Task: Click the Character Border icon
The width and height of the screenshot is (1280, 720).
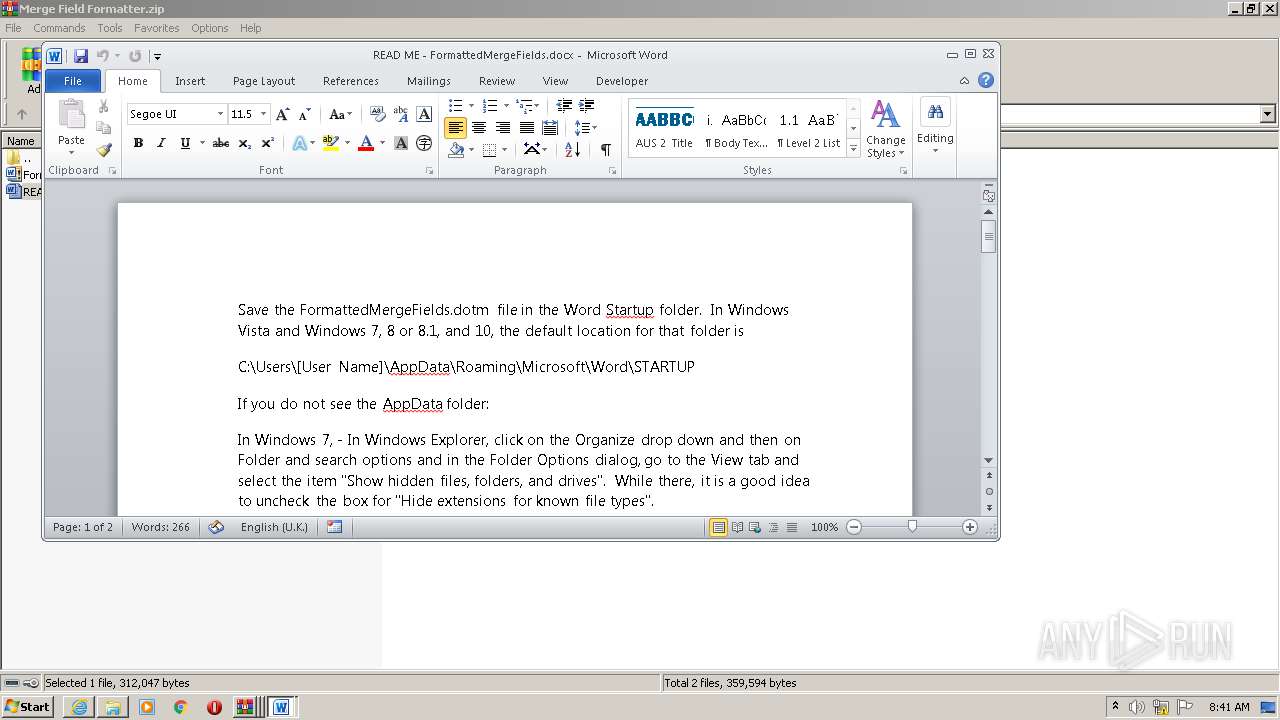Action: pyautogui.click(x=424, y=114)
